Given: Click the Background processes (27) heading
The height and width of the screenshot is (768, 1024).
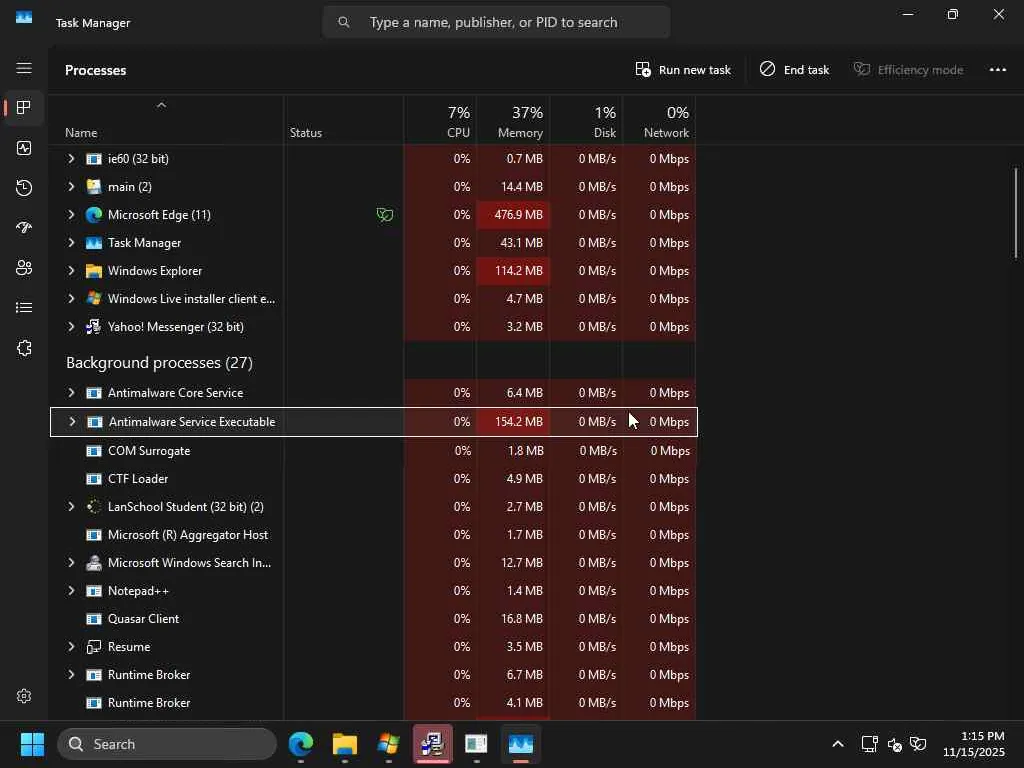Looking at the screenshot, I should tap(159, 362).
